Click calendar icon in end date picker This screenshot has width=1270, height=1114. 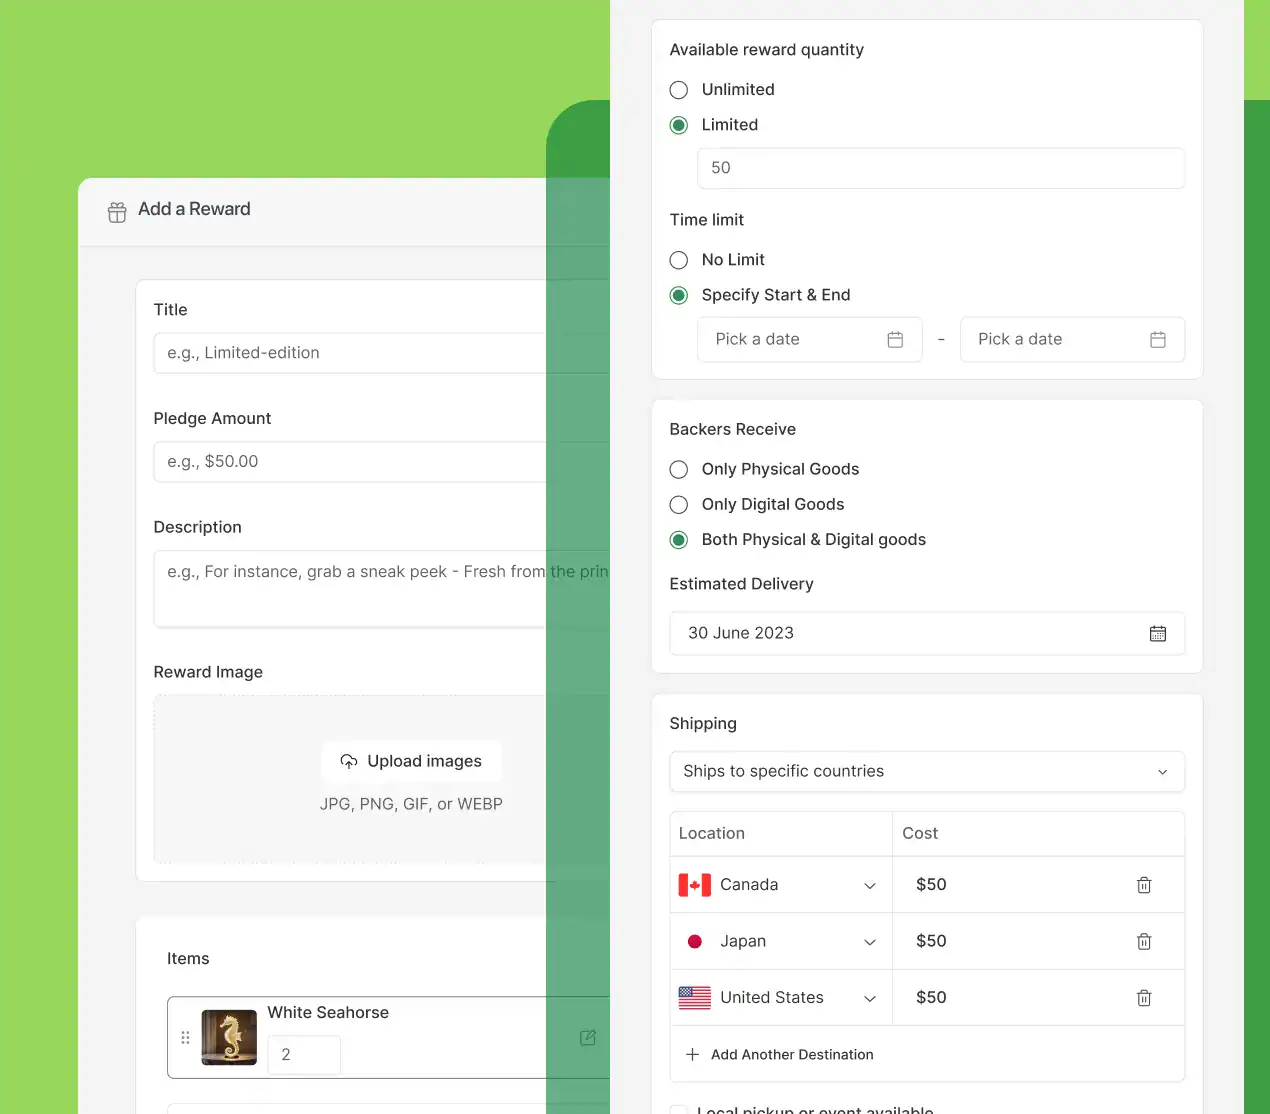[x=1158, y=340]
